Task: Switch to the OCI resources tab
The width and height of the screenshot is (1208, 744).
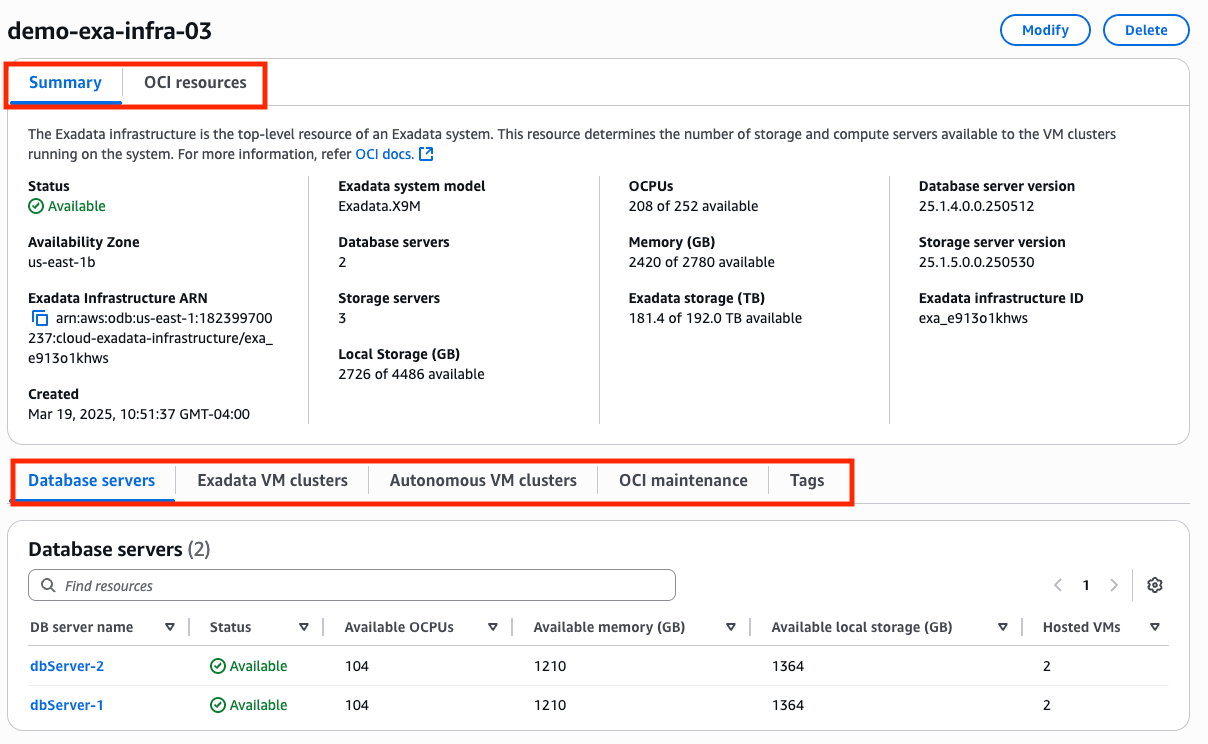Action: (195, 82)
